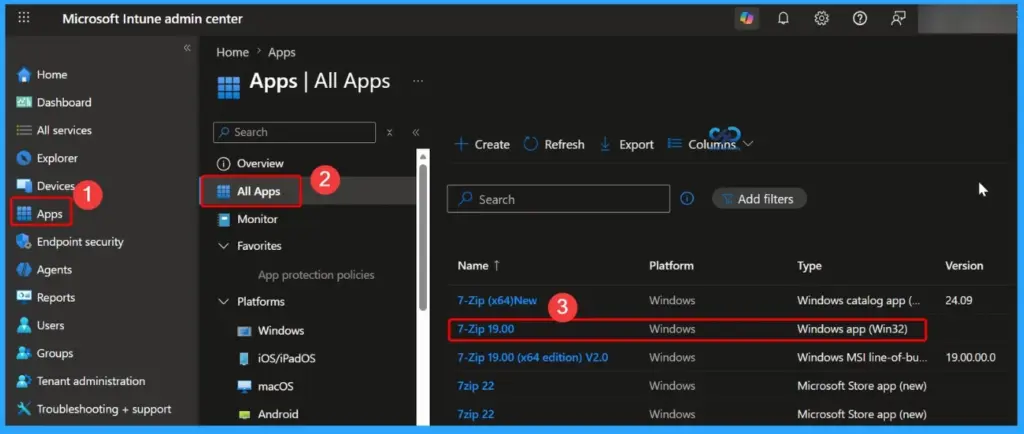Click the Apps breadcrumb link

pyautogui.click(x=281, y=52)
